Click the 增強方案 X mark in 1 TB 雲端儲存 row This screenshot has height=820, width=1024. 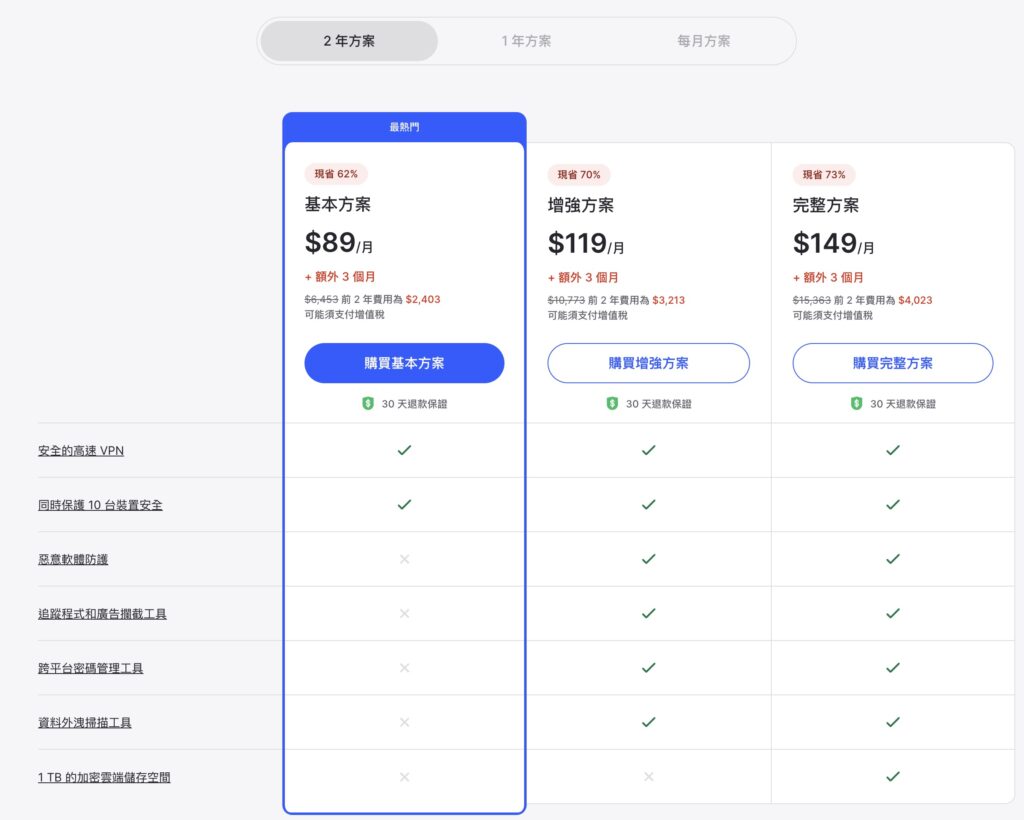point(648,776)
